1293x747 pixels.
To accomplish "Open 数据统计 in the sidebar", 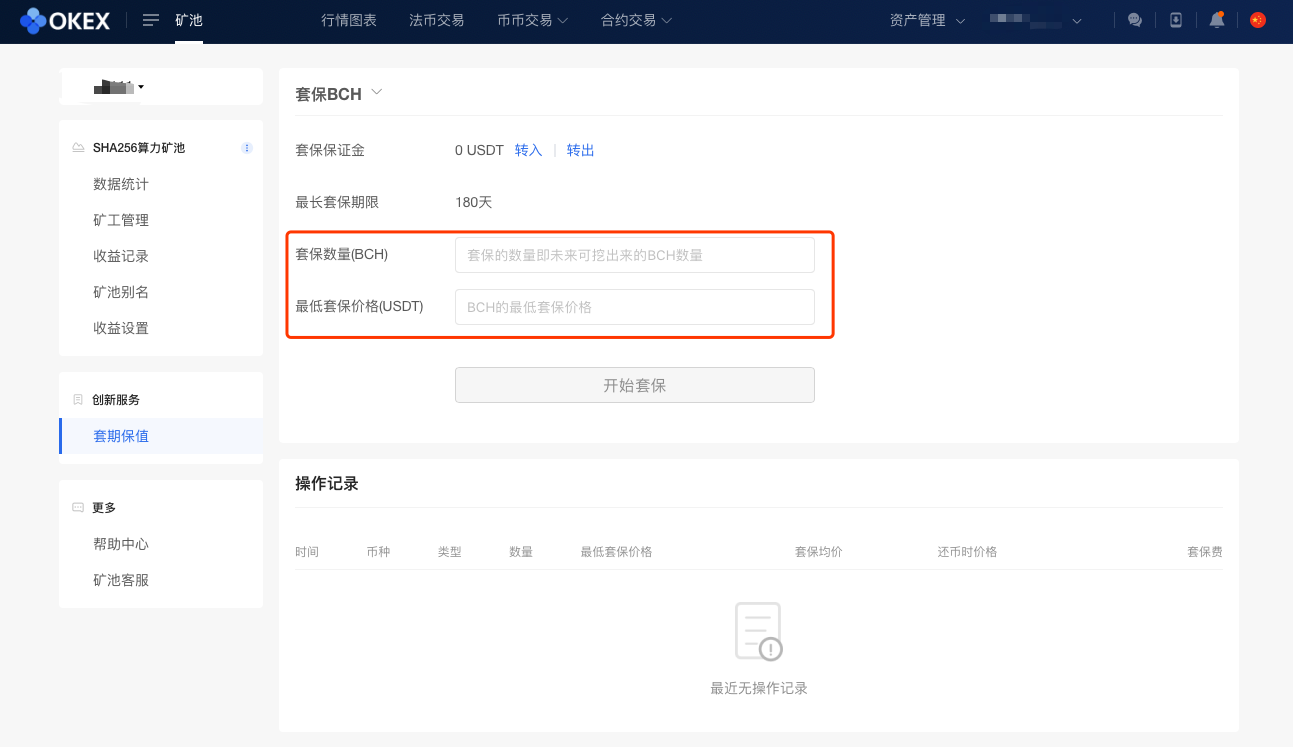I will pos(121,184).
